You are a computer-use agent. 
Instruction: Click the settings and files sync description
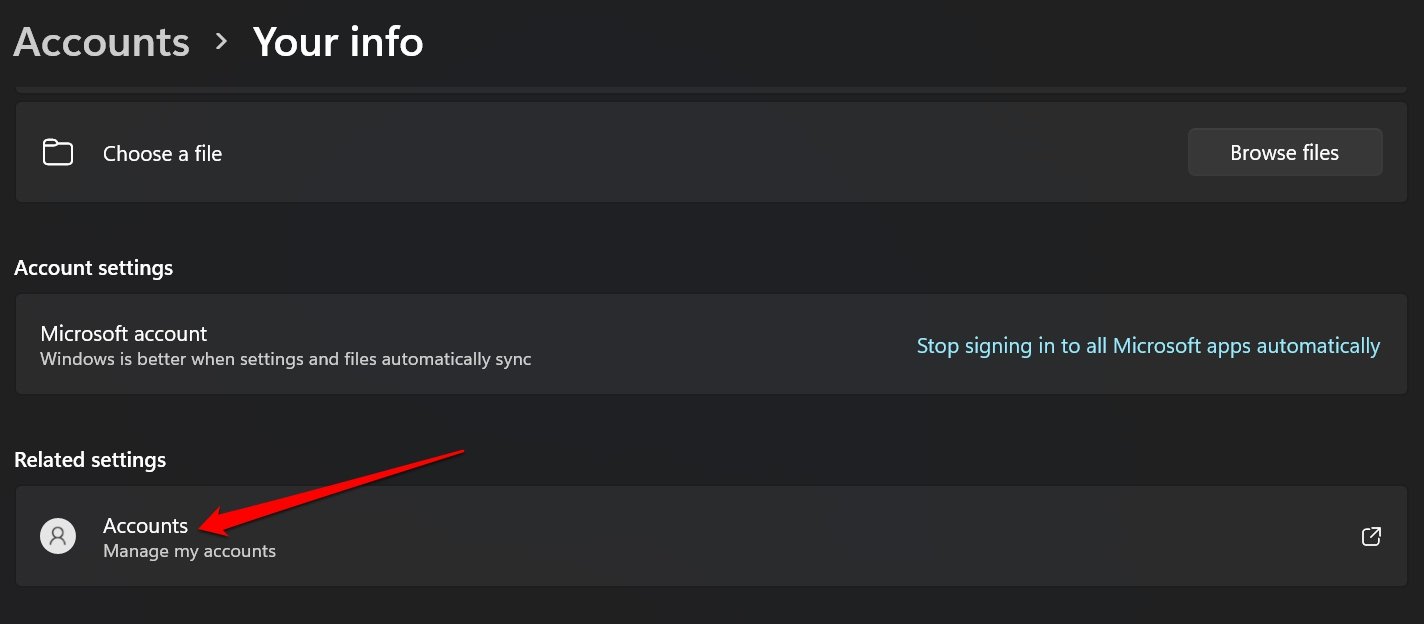tap(286, 359)
